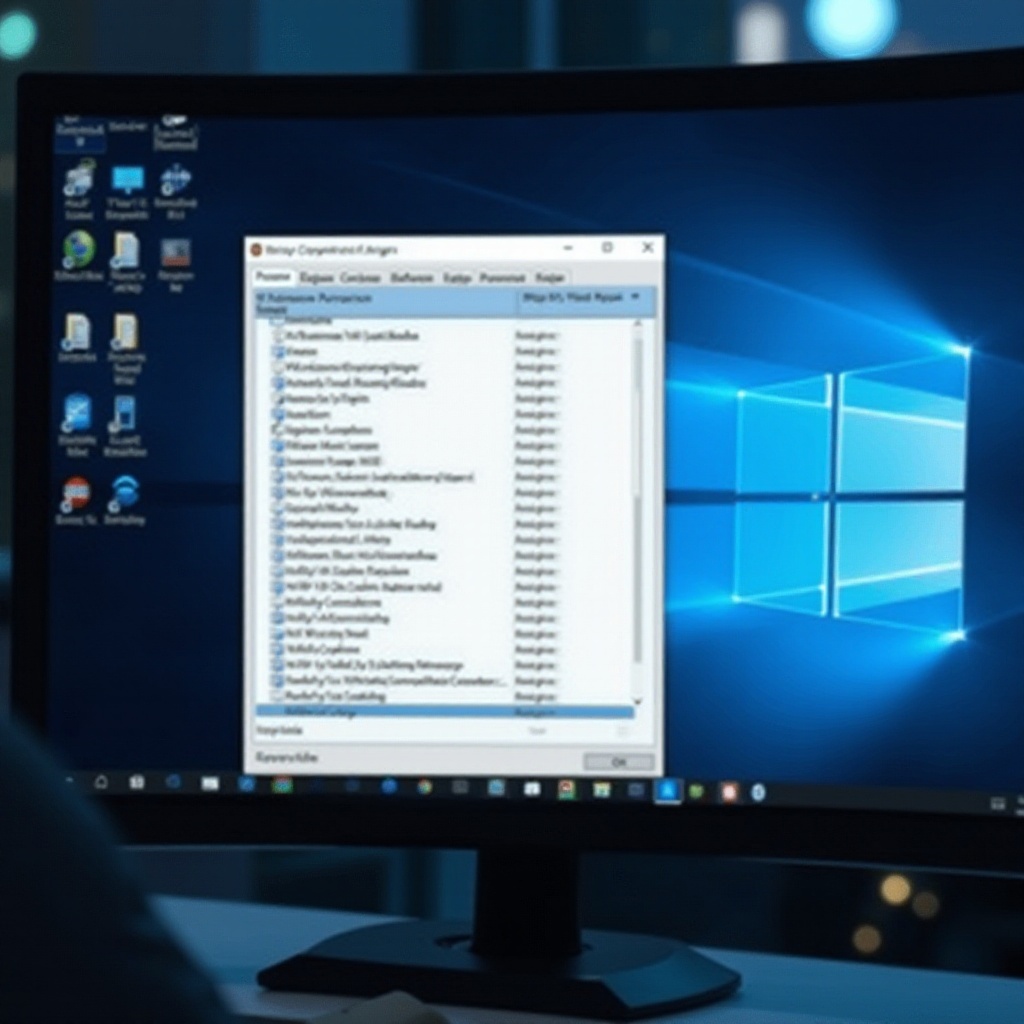Open the green globe desktop shortcut
This screenshot has width=1024, height=1024.
point(79,250)
